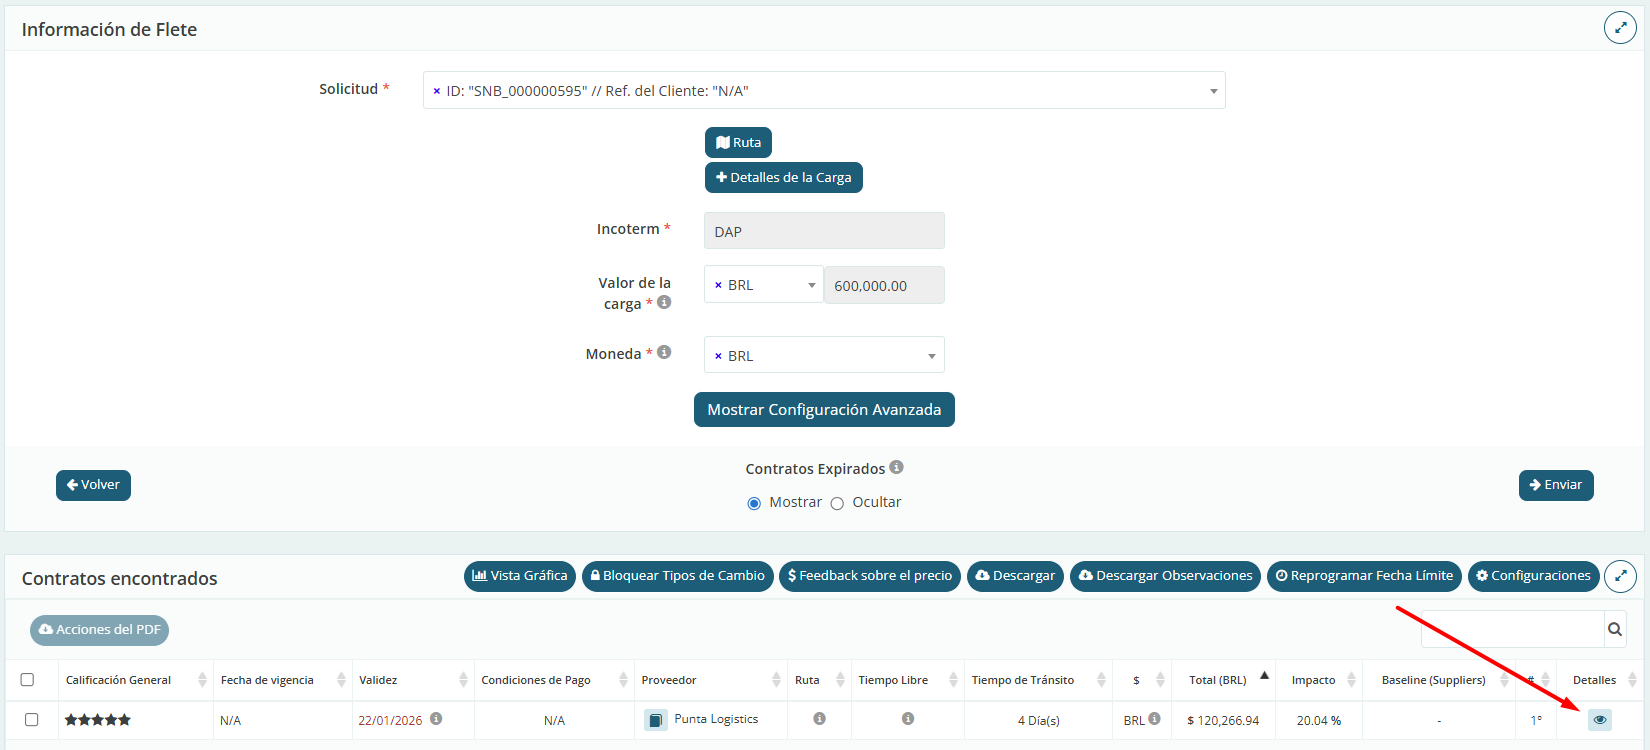Click the contracts search input field
This screenshot has height=750, width=1650.
[1511, 629]
